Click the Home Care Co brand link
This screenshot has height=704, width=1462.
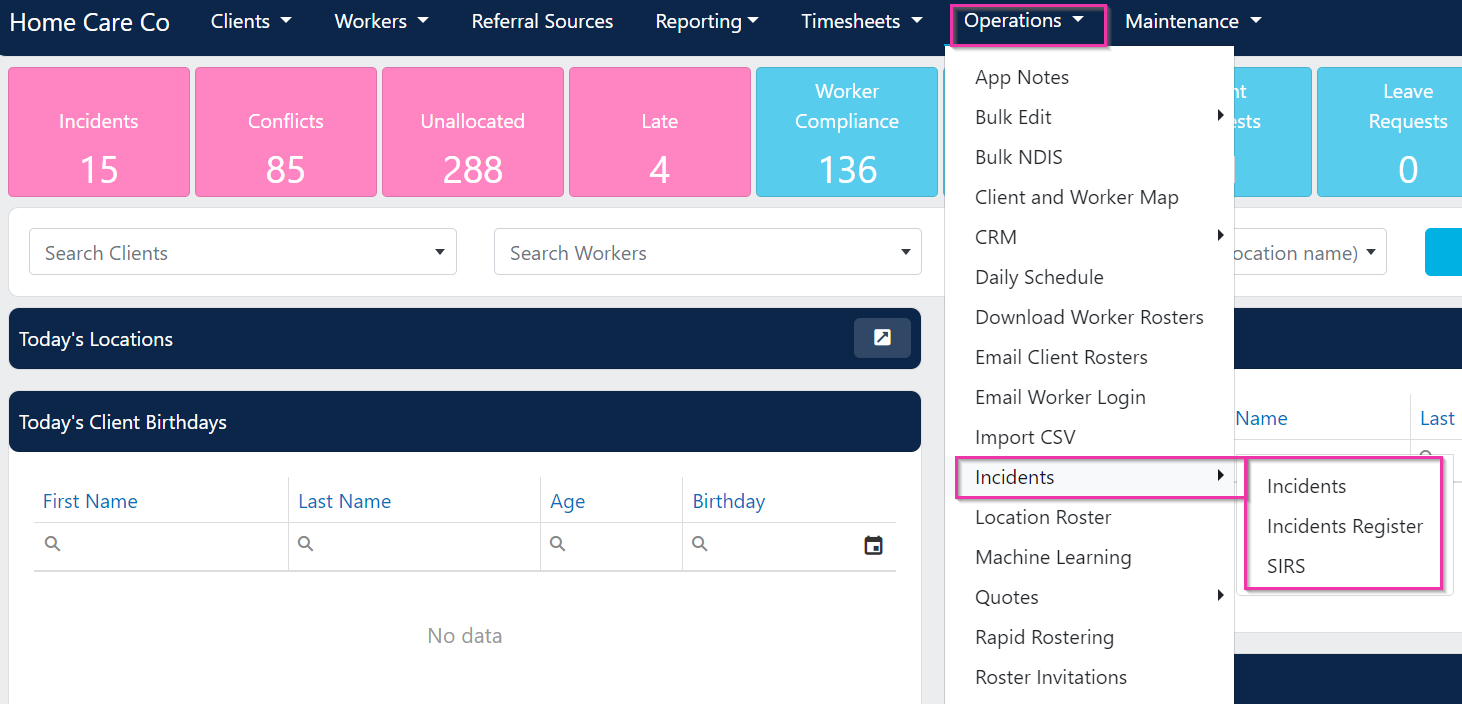(x=90, y=22)
